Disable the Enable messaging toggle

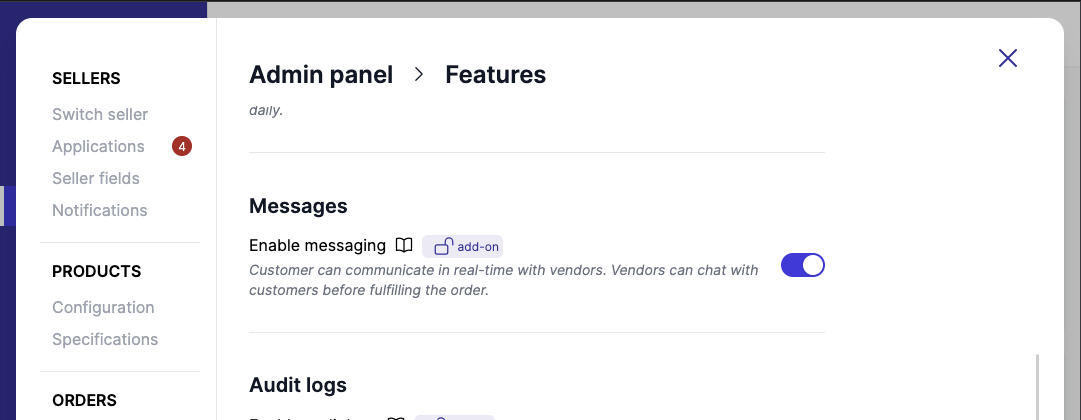point(802,266)
